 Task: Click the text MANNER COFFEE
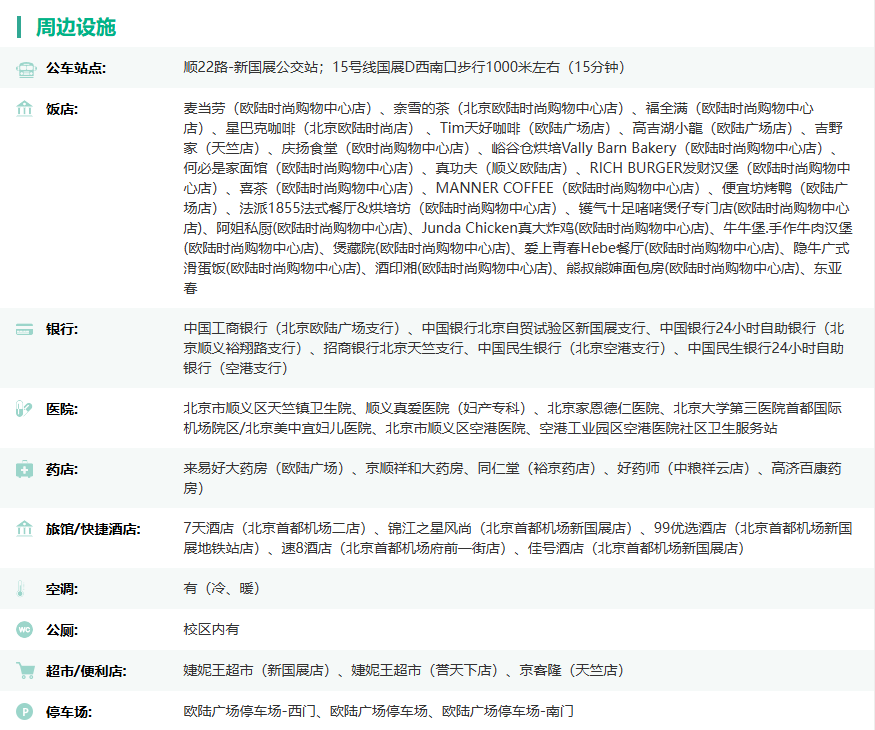(x=495, y=189)
